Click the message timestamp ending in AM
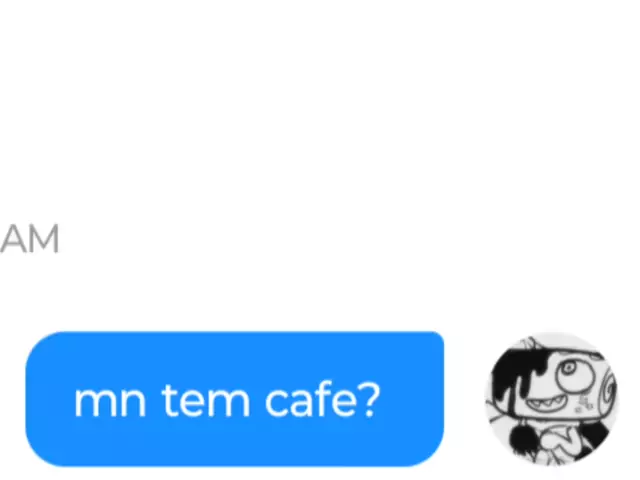The height and width of the screenshot is (480, 640). [29, 239]
